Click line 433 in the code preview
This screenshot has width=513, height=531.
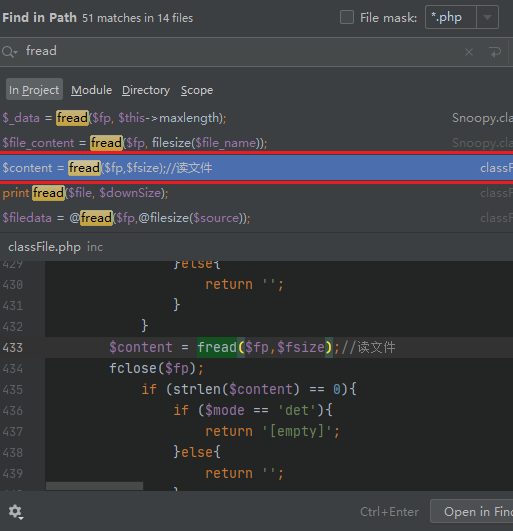click(256, 347)
